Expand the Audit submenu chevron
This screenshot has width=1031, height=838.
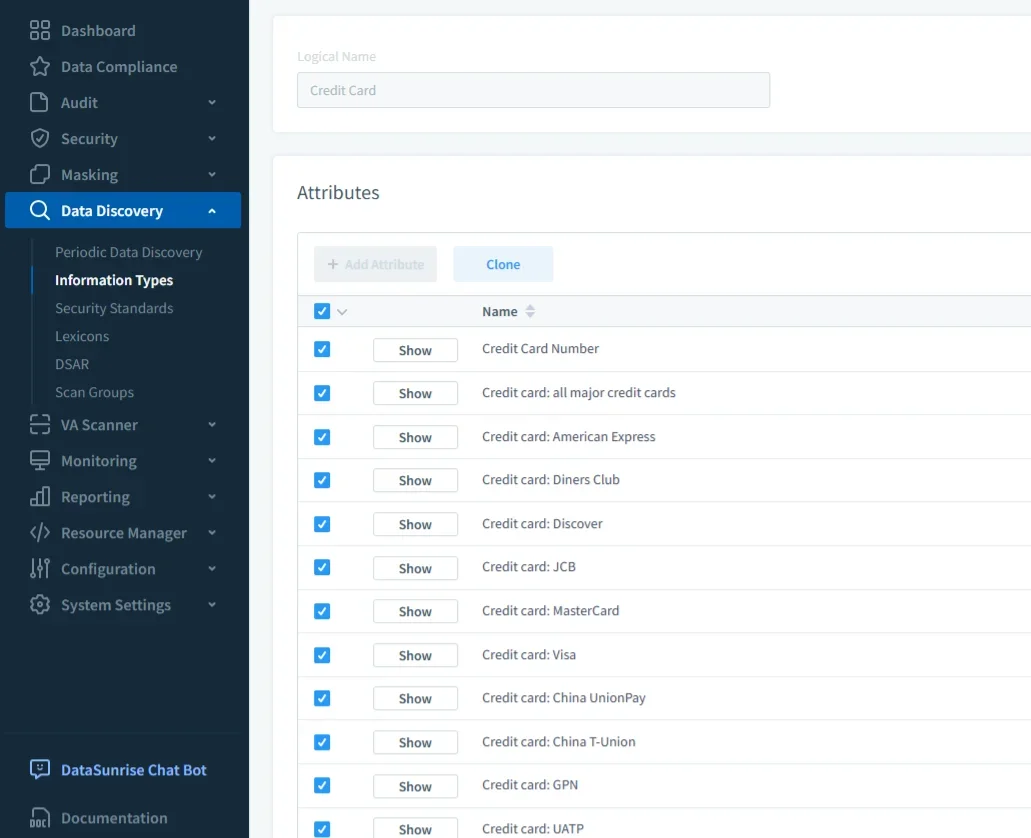point(211,102)
